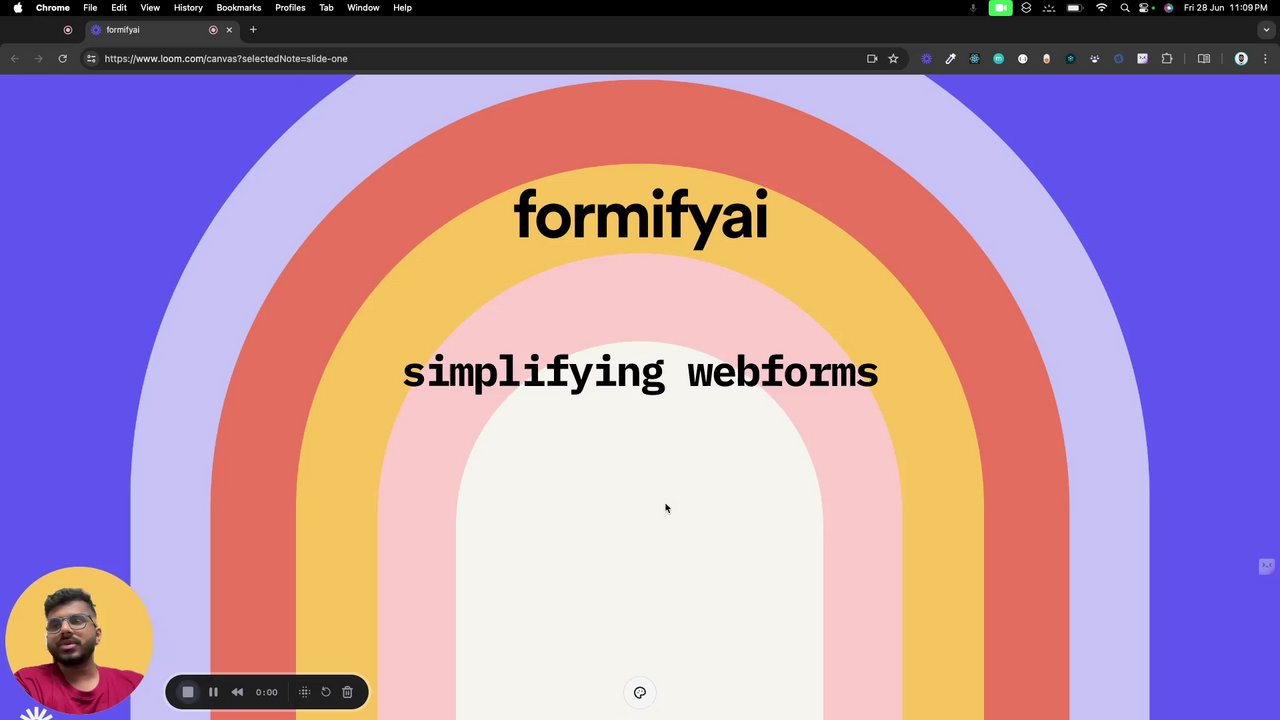1280x720 pixels.
Task: Open the Apple menu
Action: click(x=17, y=8)
